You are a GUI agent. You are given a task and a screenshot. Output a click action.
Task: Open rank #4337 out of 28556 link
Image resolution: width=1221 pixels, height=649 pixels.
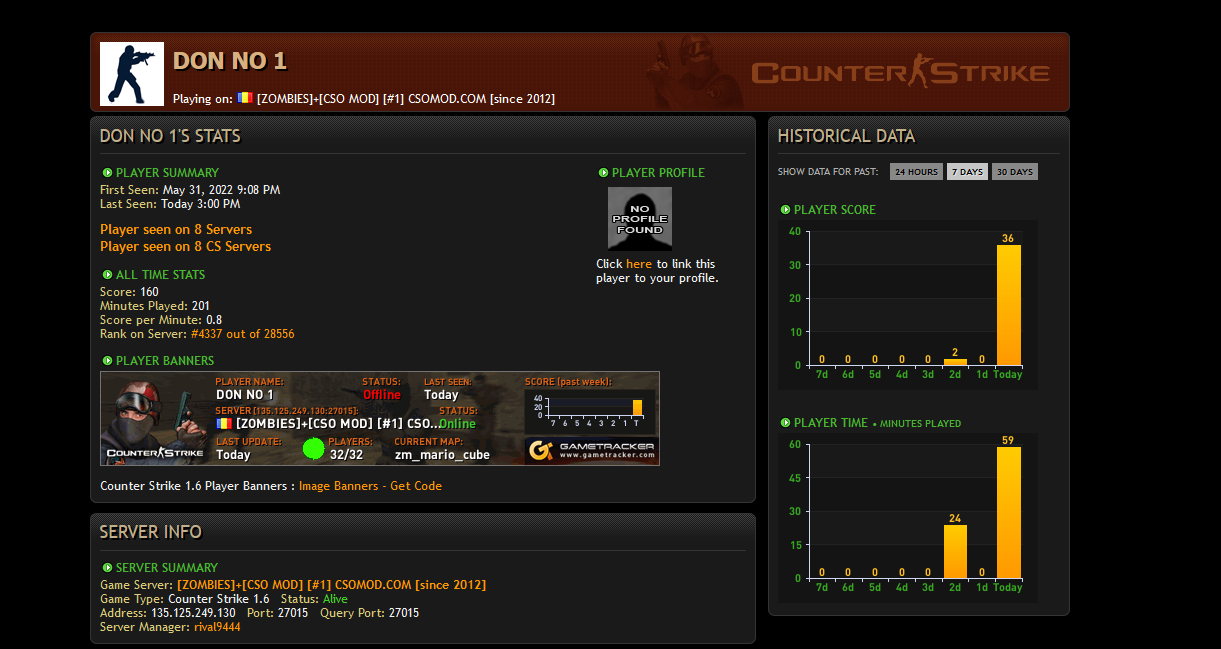242,334
